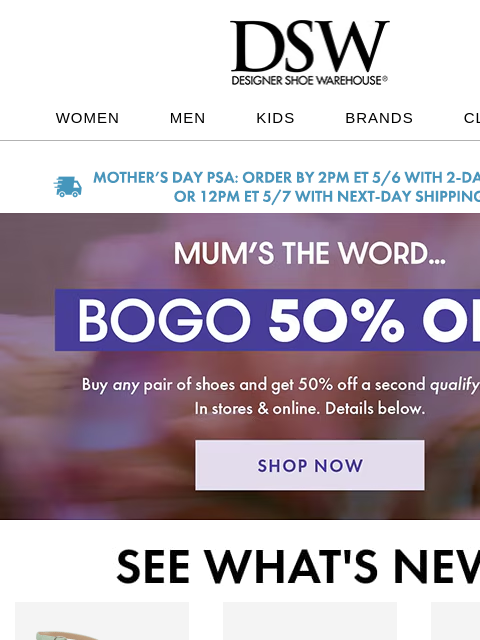Open the first product tile with green sandal
Screen dimensions: 480x640
click(102, 621)
